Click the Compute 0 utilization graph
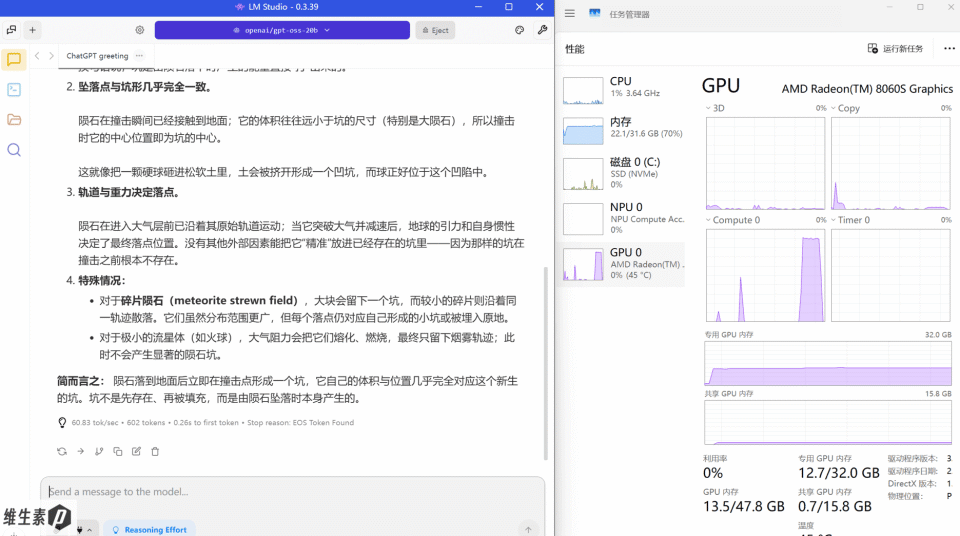Viewport: 960px width, 536px height. point(765,276)
